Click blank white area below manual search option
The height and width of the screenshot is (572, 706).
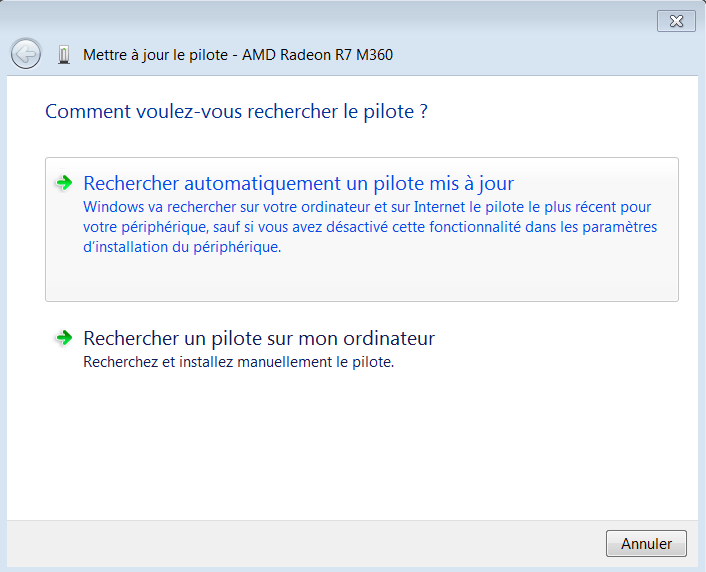tap(353, 446)
